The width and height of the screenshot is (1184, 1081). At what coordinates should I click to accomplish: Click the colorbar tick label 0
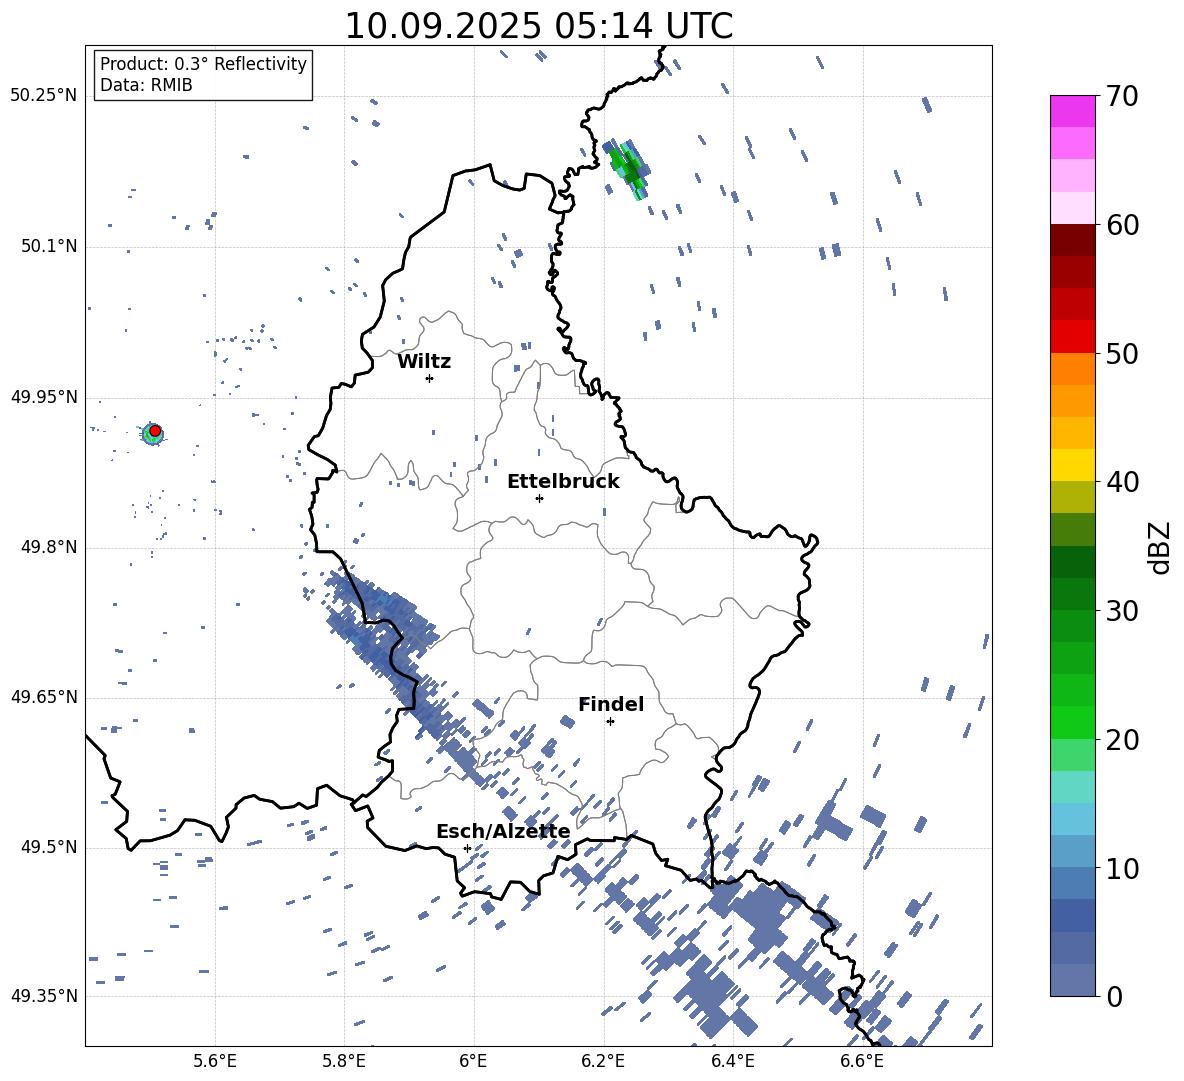[1114, 996]
